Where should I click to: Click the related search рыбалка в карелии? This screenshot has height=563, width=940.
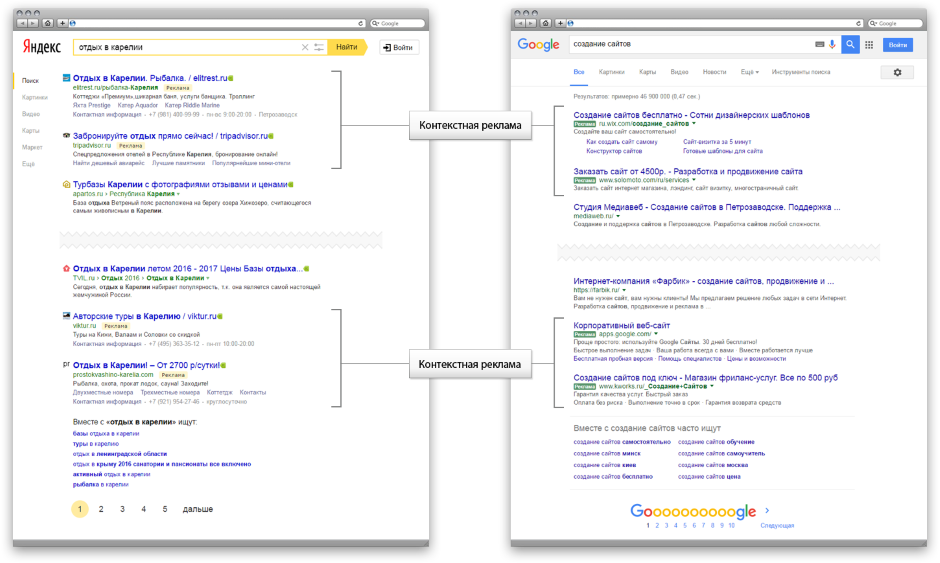[101, 484]
